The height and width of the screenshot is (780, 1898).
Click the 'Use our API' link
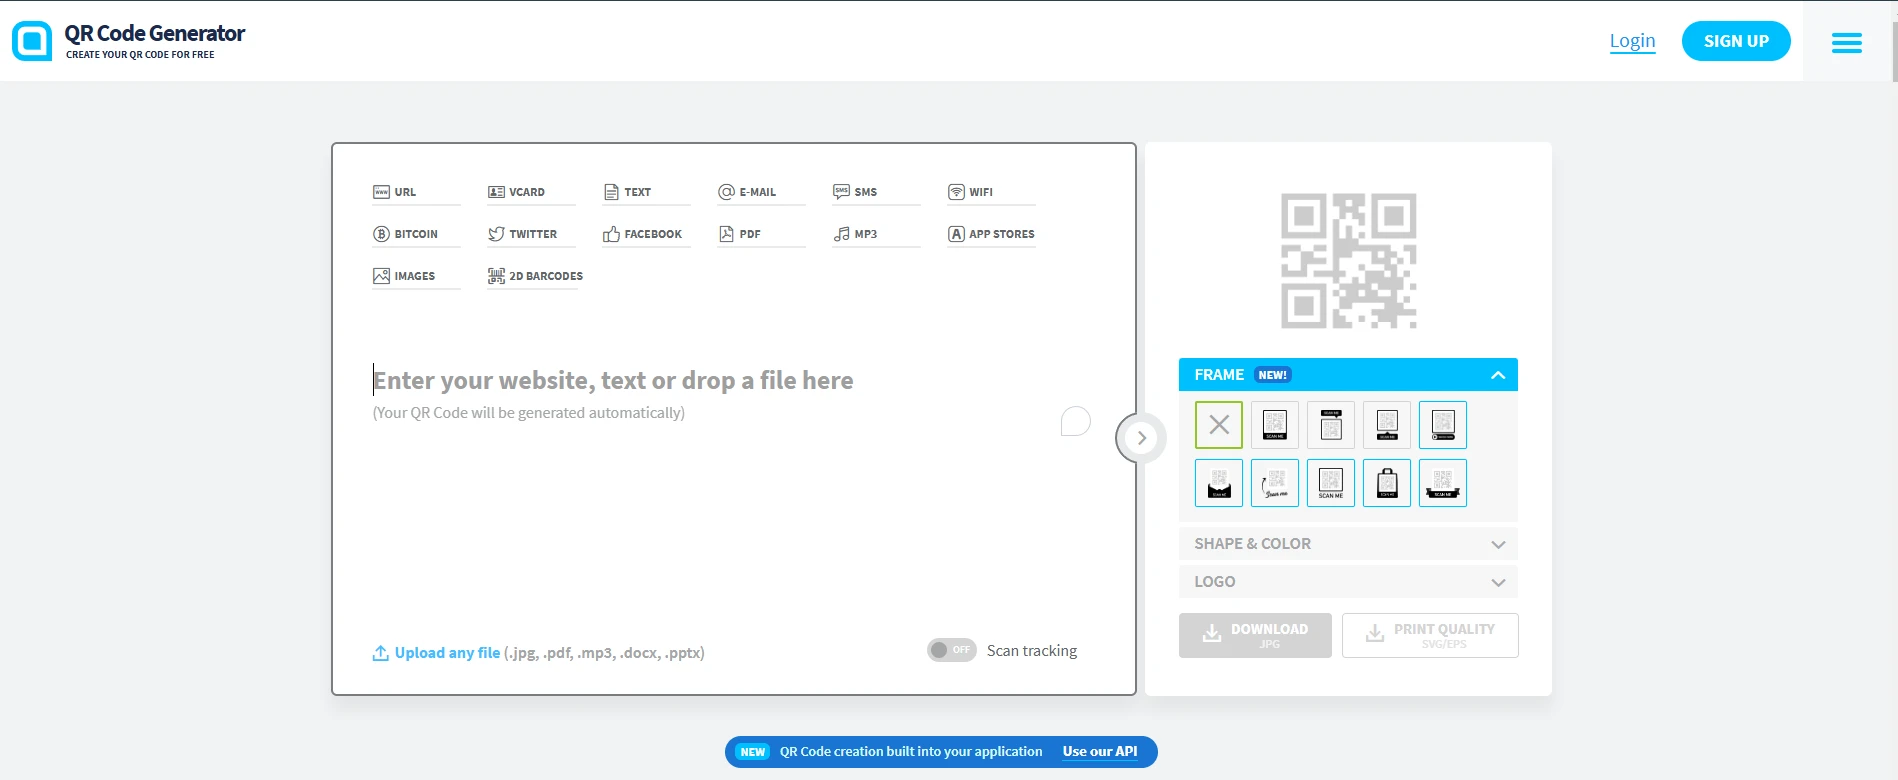coord(1099,752)
